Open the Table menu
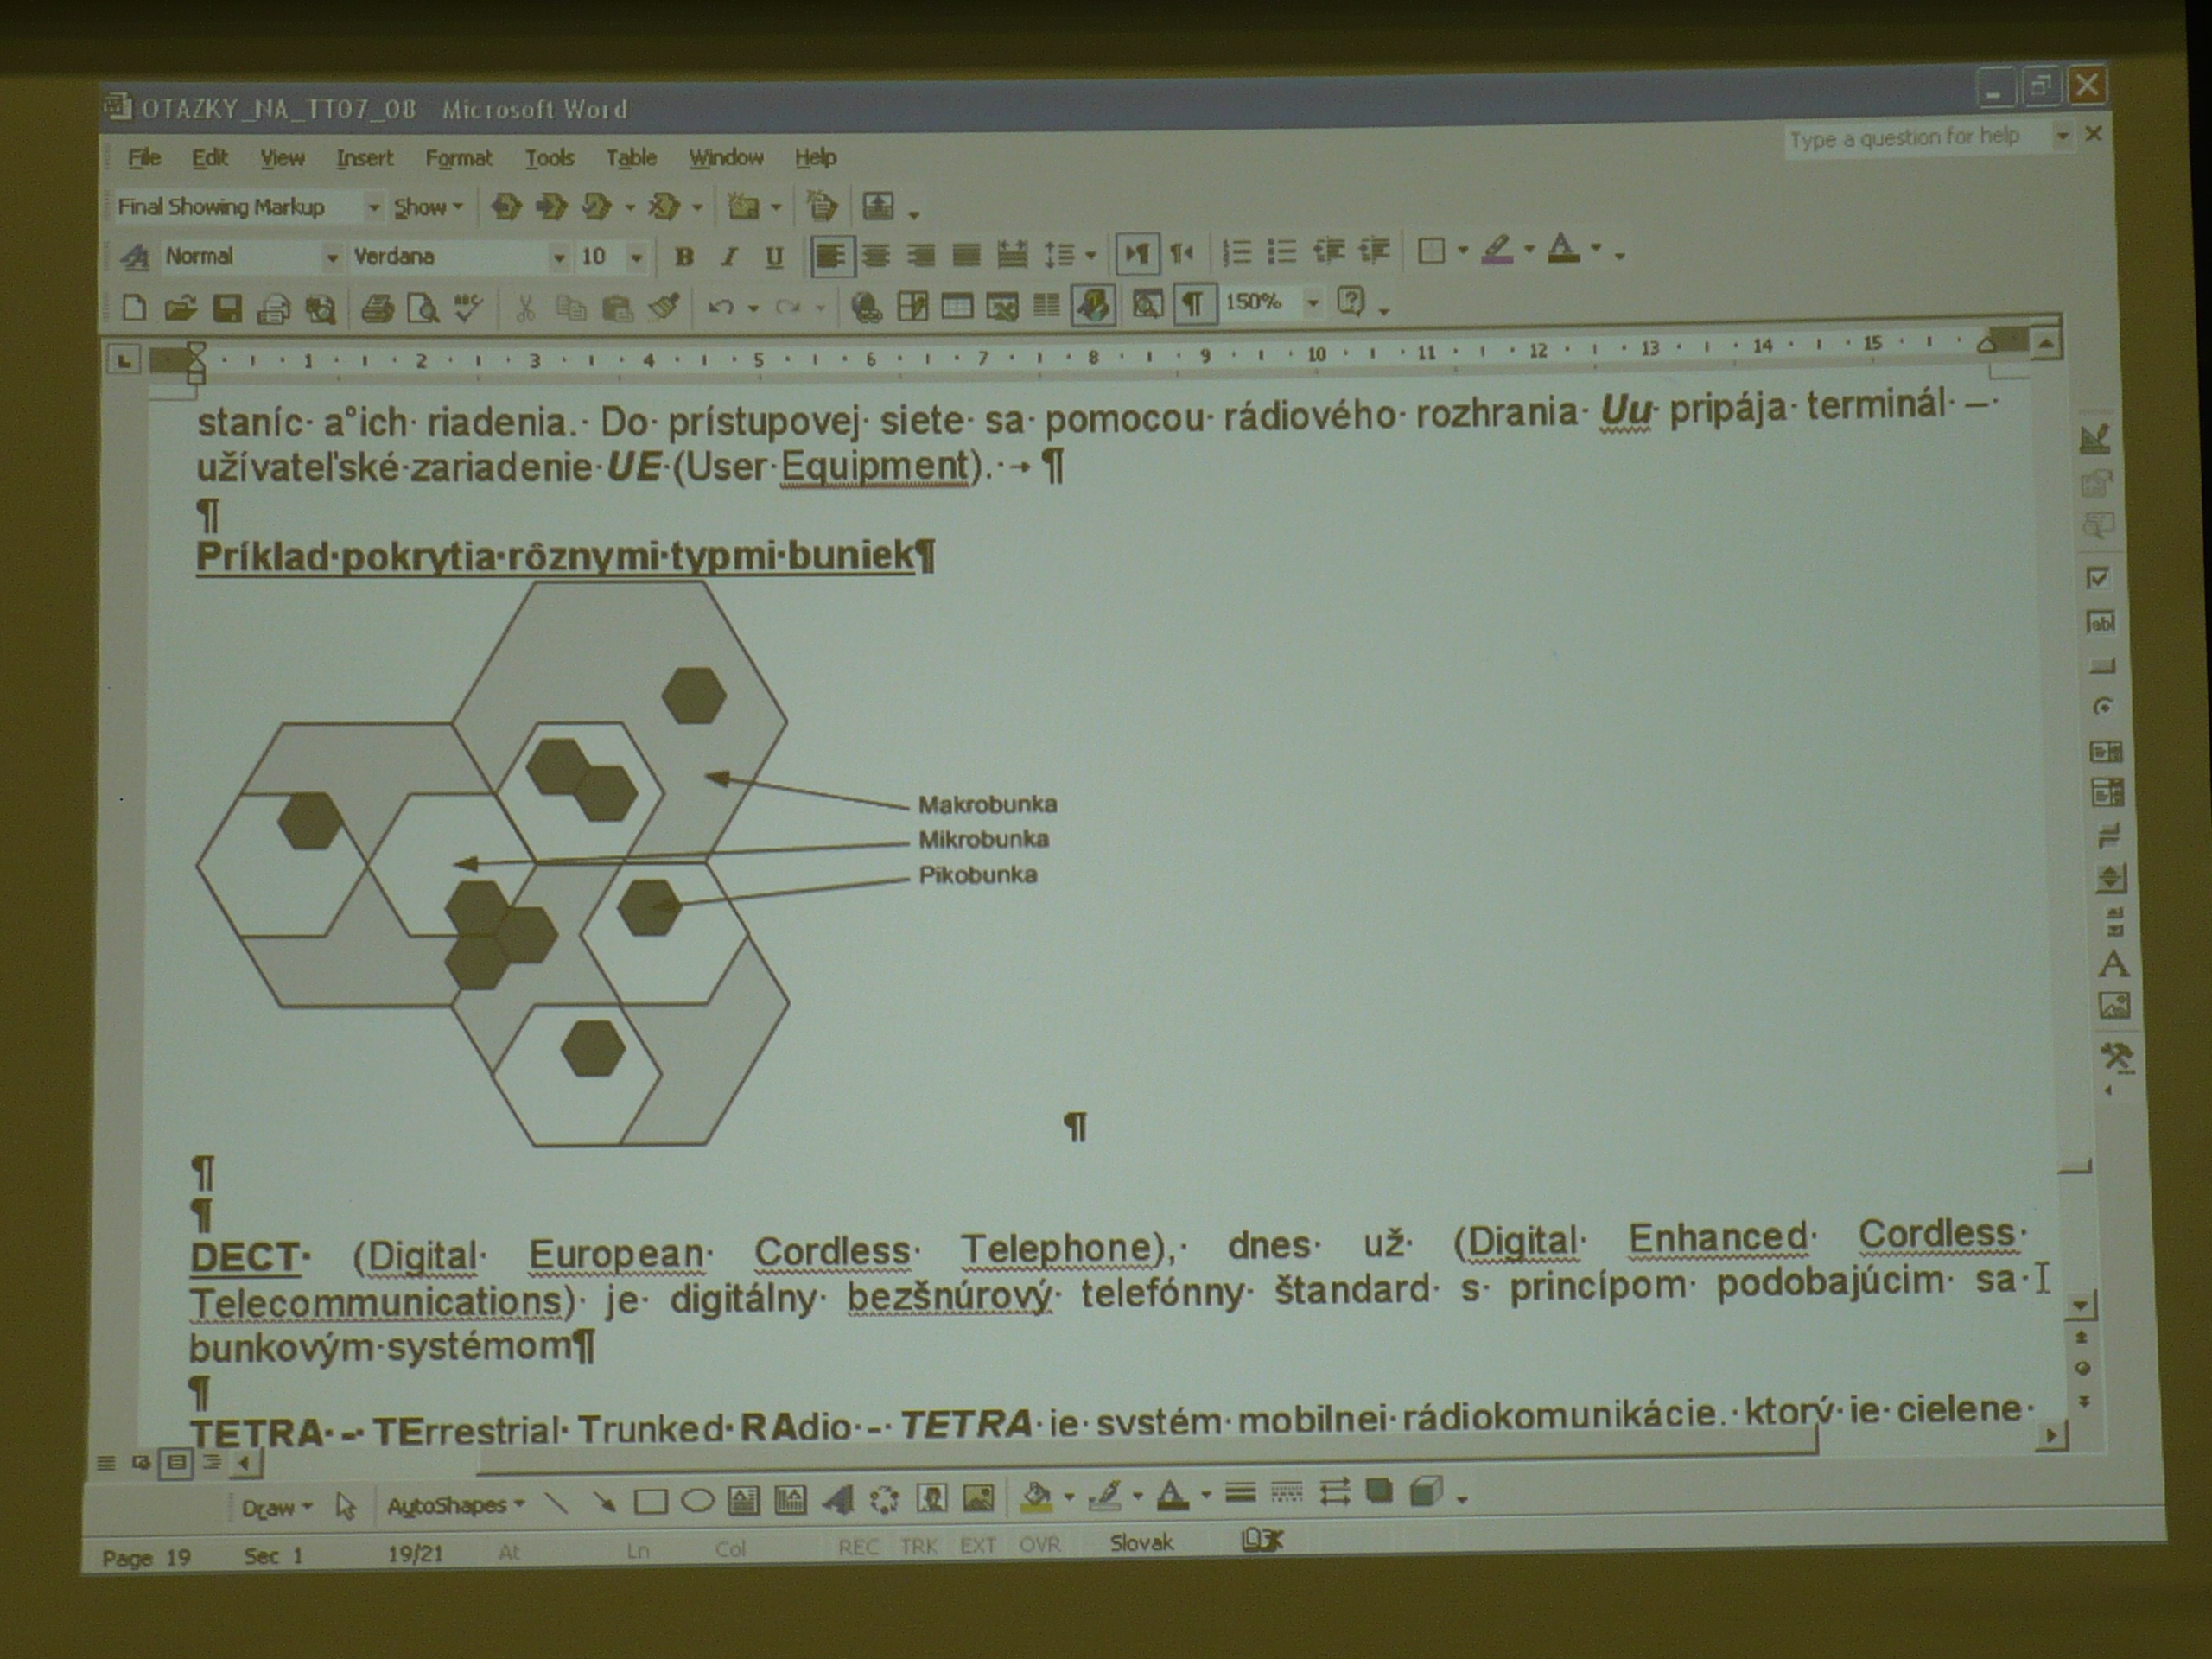 click(x=631, y=158)
